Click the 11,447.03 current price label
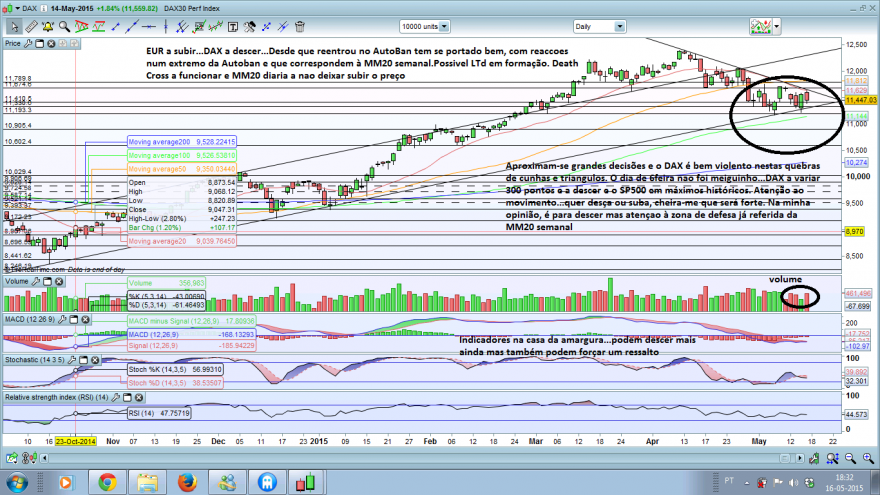 click(860, 100)
